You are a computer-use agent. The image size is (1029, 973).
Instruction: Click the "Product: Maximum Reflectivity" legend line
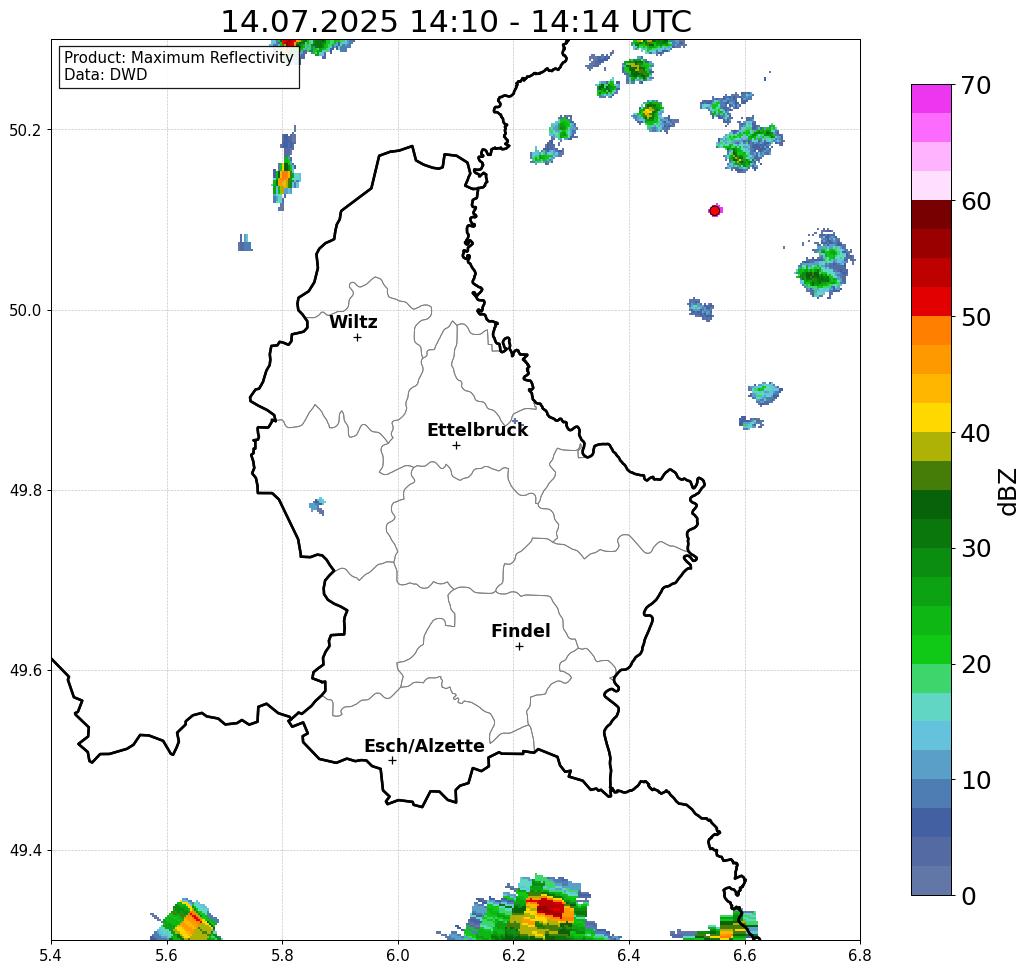tap(178, 58)
